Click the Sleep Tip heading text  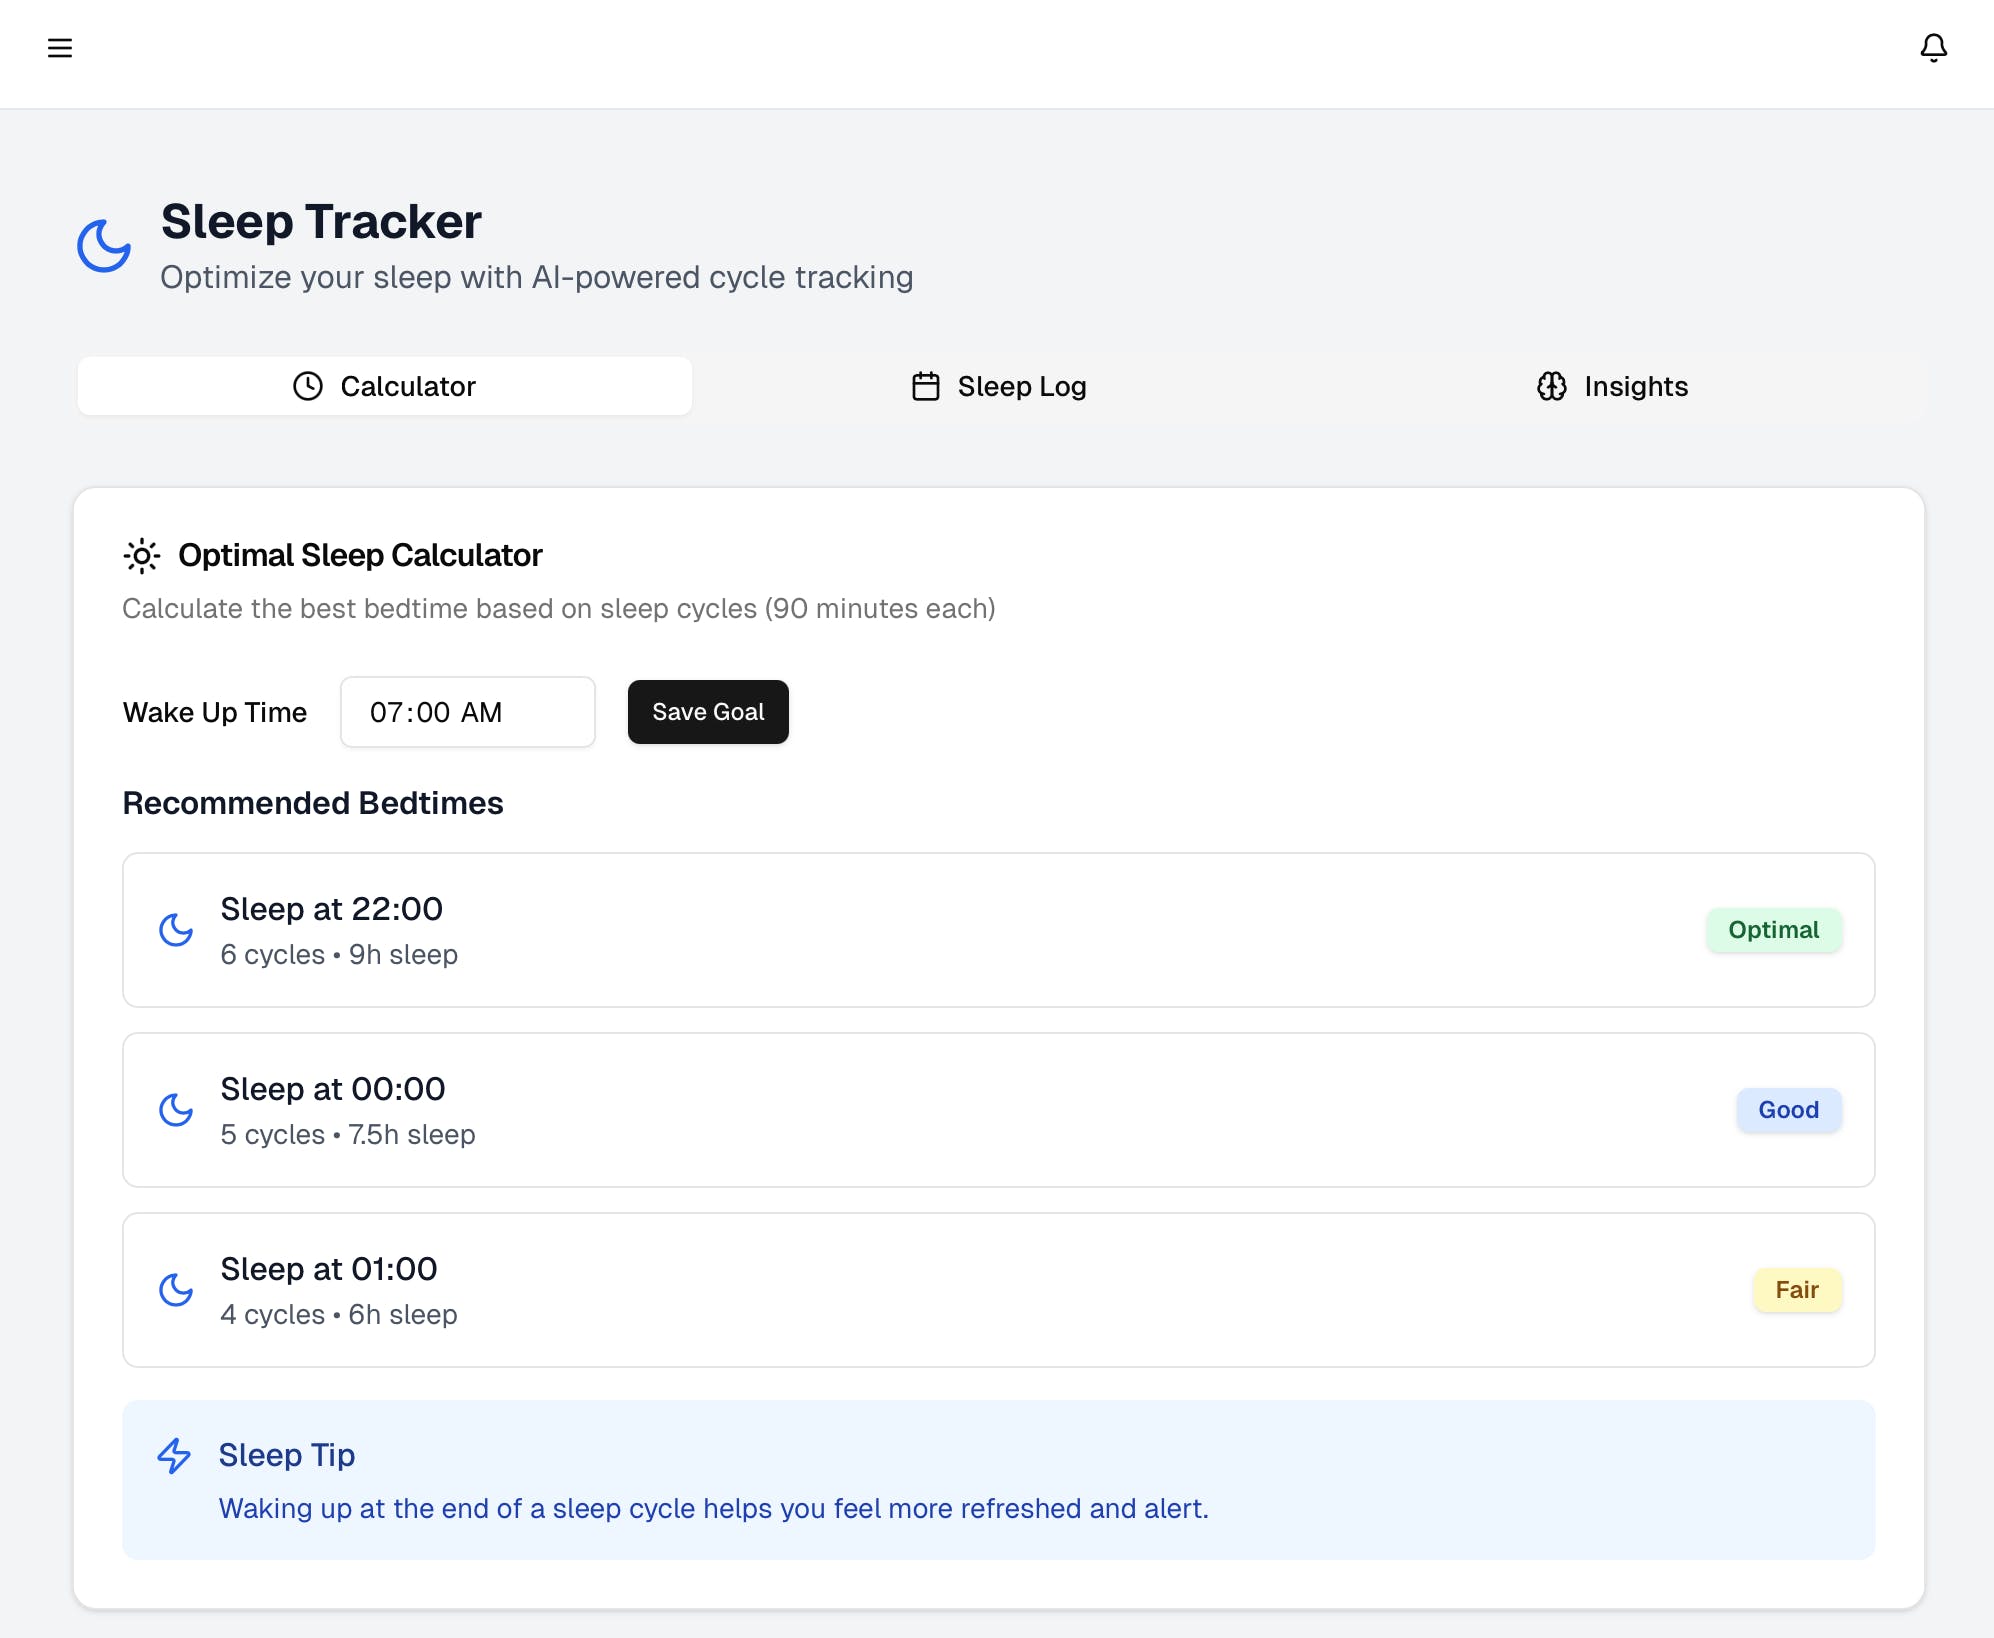click(x=287, y=1455)
